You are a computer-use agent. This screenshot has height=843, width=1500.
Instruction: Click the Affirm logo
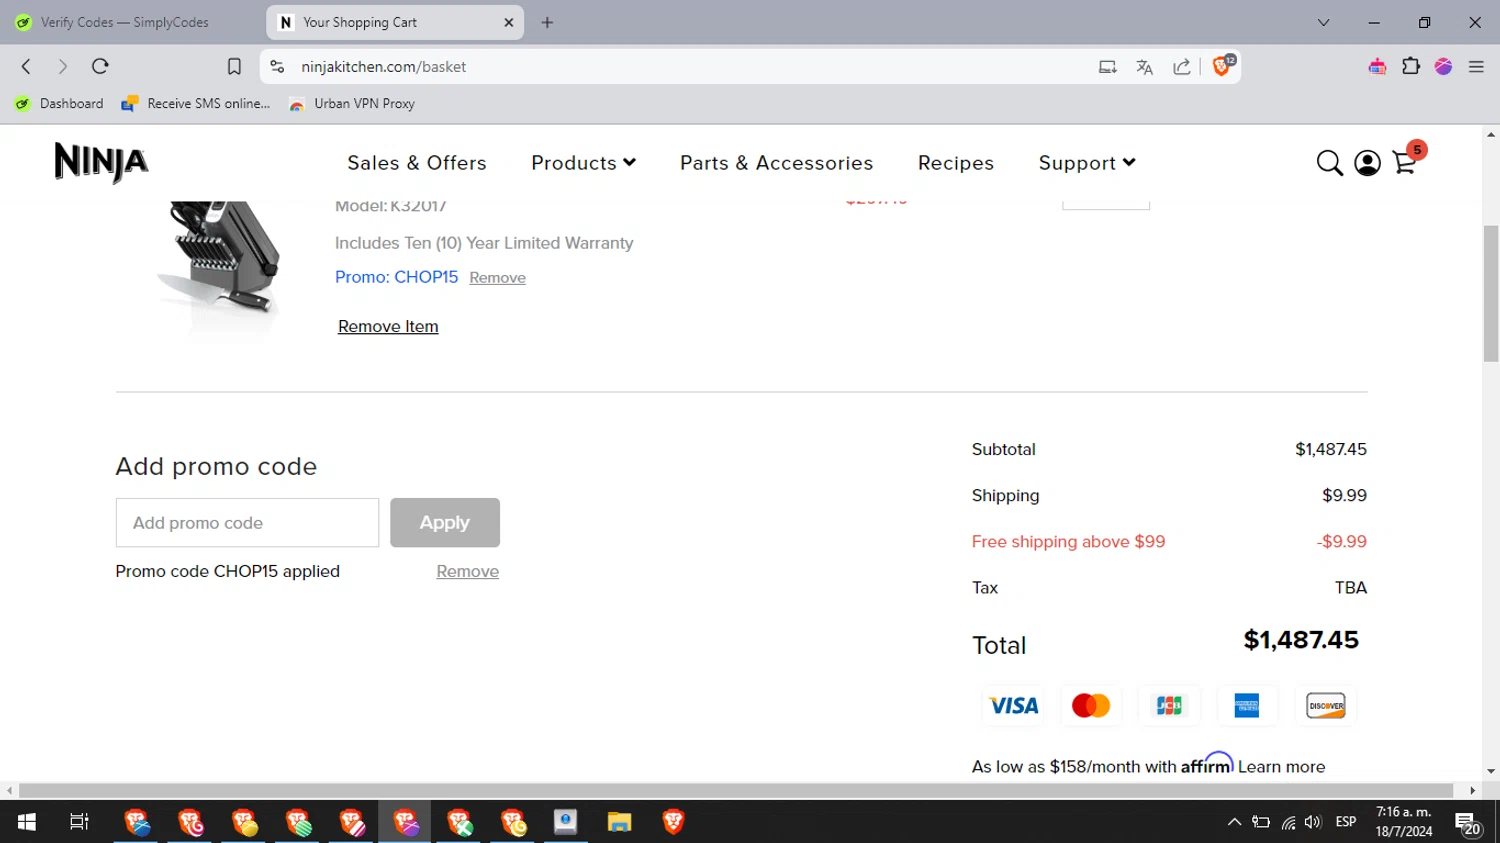tap(1207, 763)
